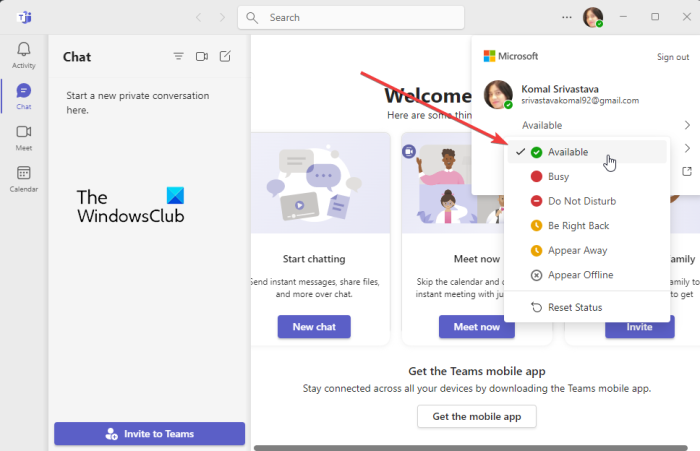Click the horizontal scrollbar at bottom

click(x=471, y=448)
